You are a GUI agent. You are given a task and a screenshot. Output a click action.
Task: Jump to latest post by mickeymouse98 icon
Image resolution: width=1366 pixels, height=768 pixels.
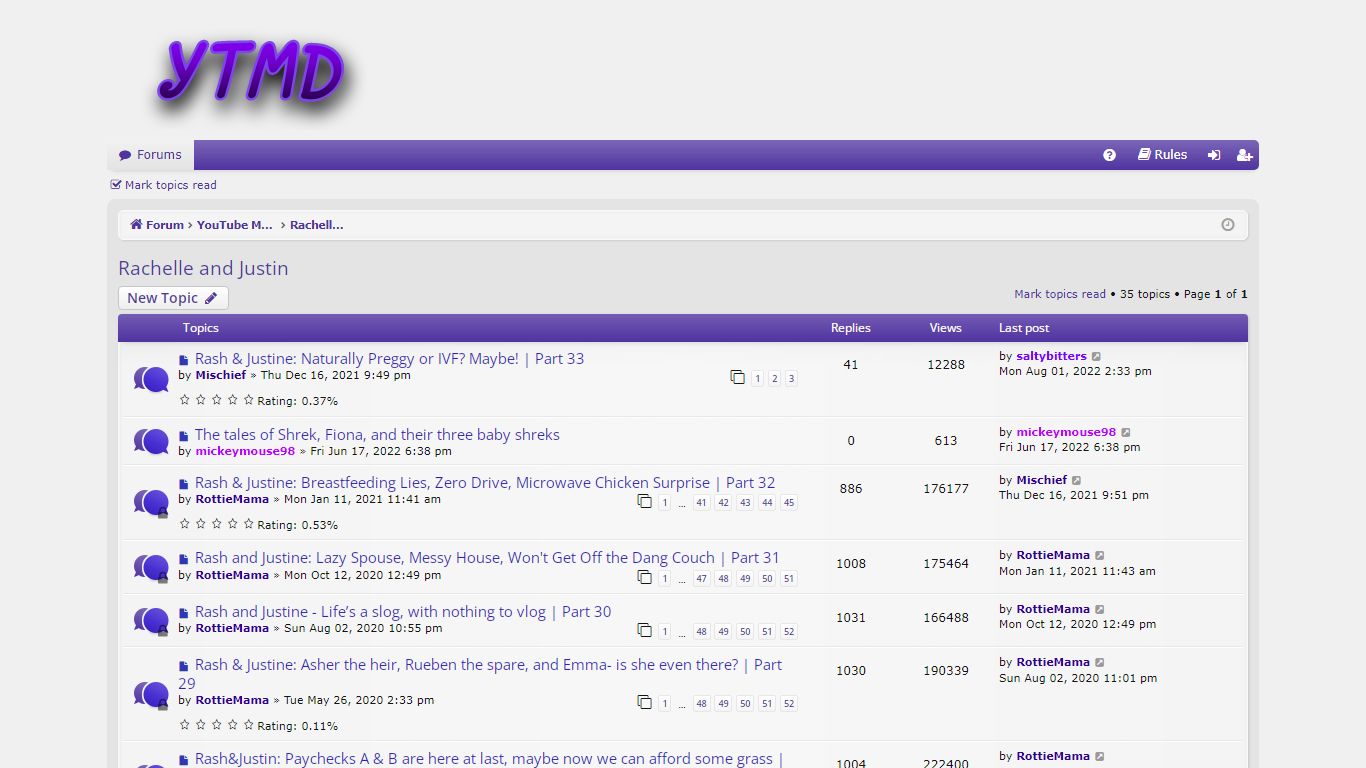(x=1126, y=433)
